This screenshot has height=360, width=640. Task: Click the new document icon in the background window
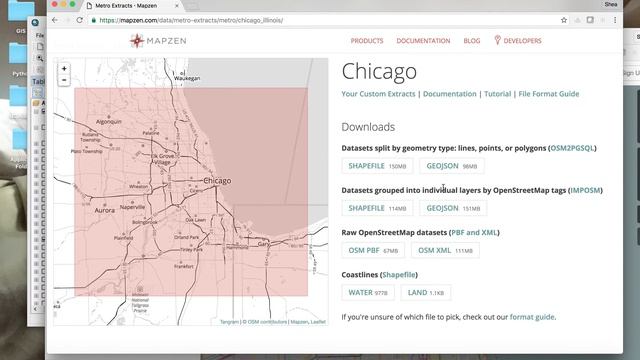click(x=40, y=47)
